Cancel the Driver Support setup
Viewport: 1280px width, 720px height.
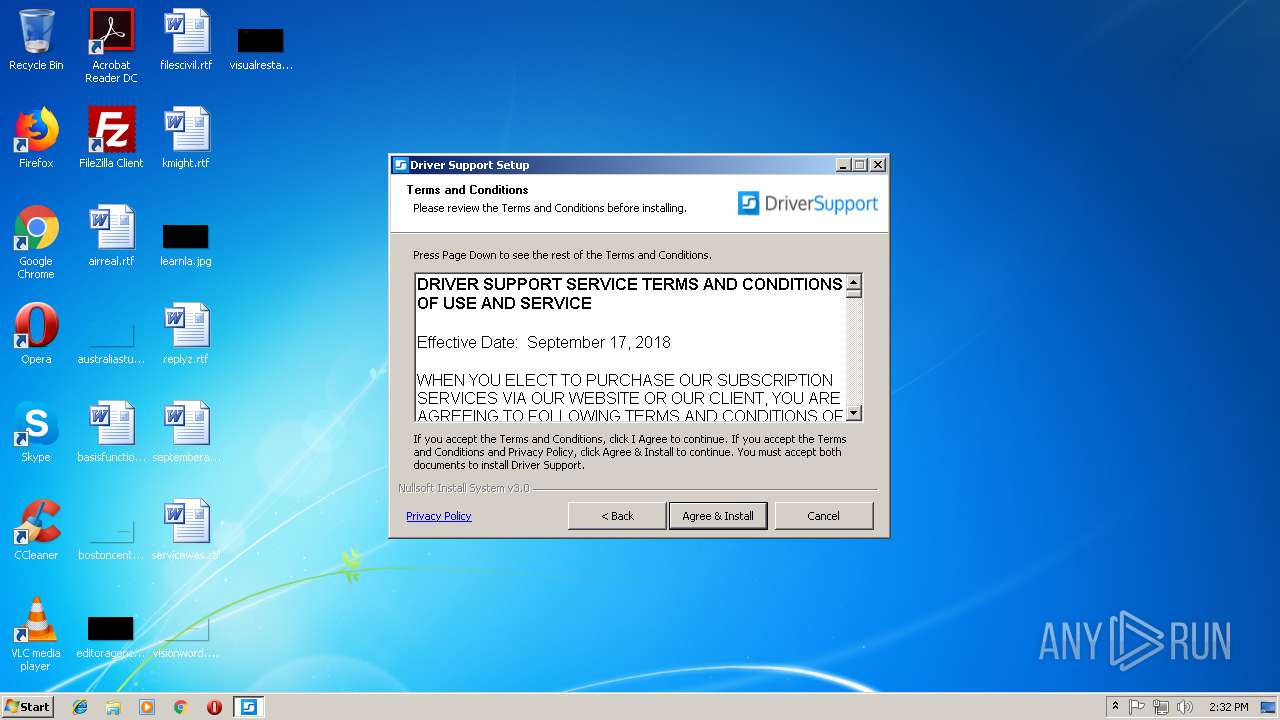823,516
